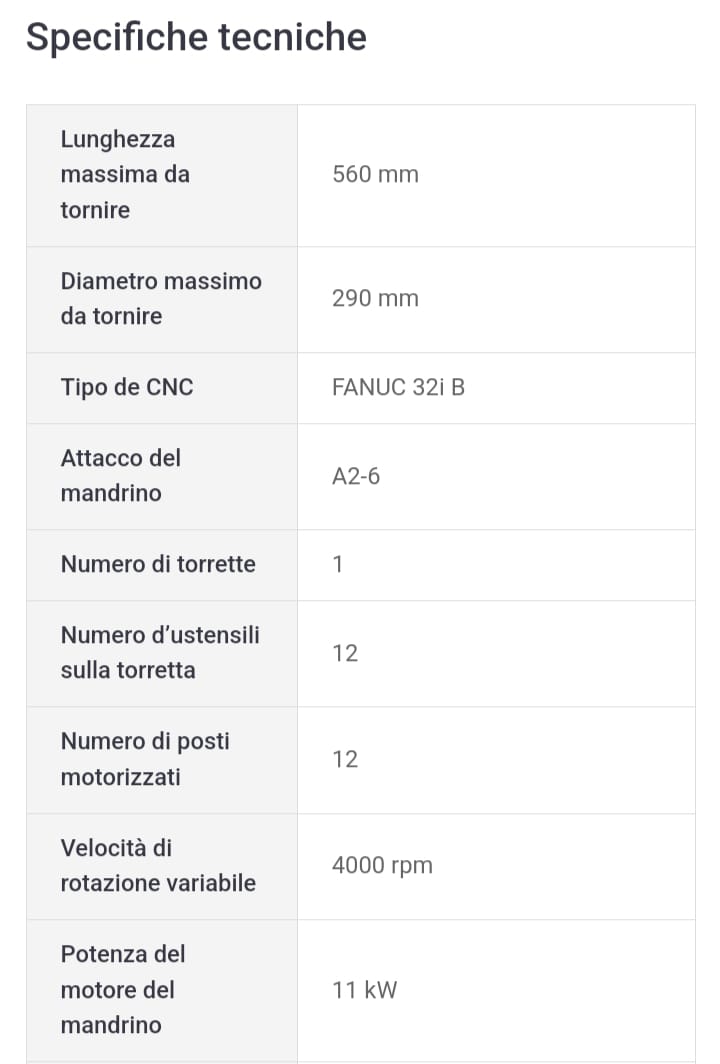Click the 12 value for motorized stations
Viewport: 720px width, 1064px height.
[x=345, y=759]
